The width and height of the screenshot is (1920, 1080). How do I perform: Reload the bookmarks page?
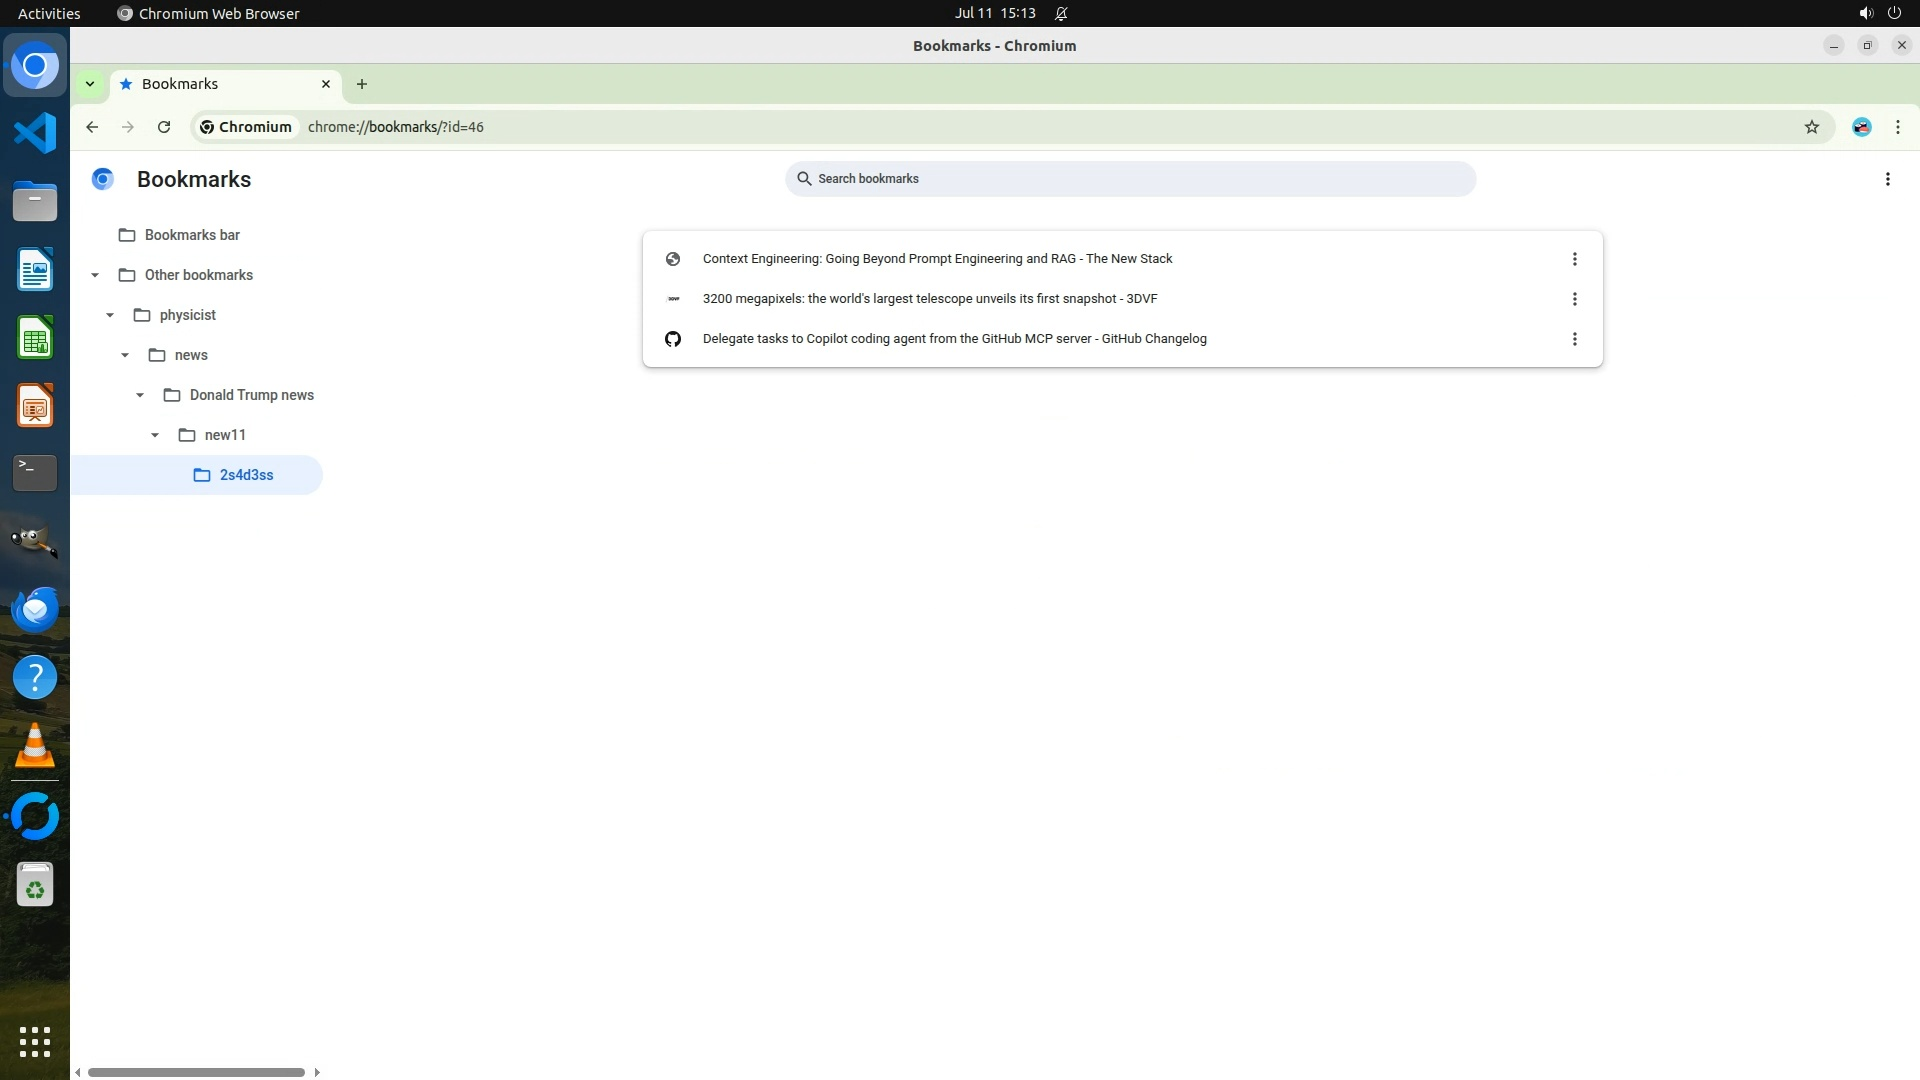coord(164,127)
